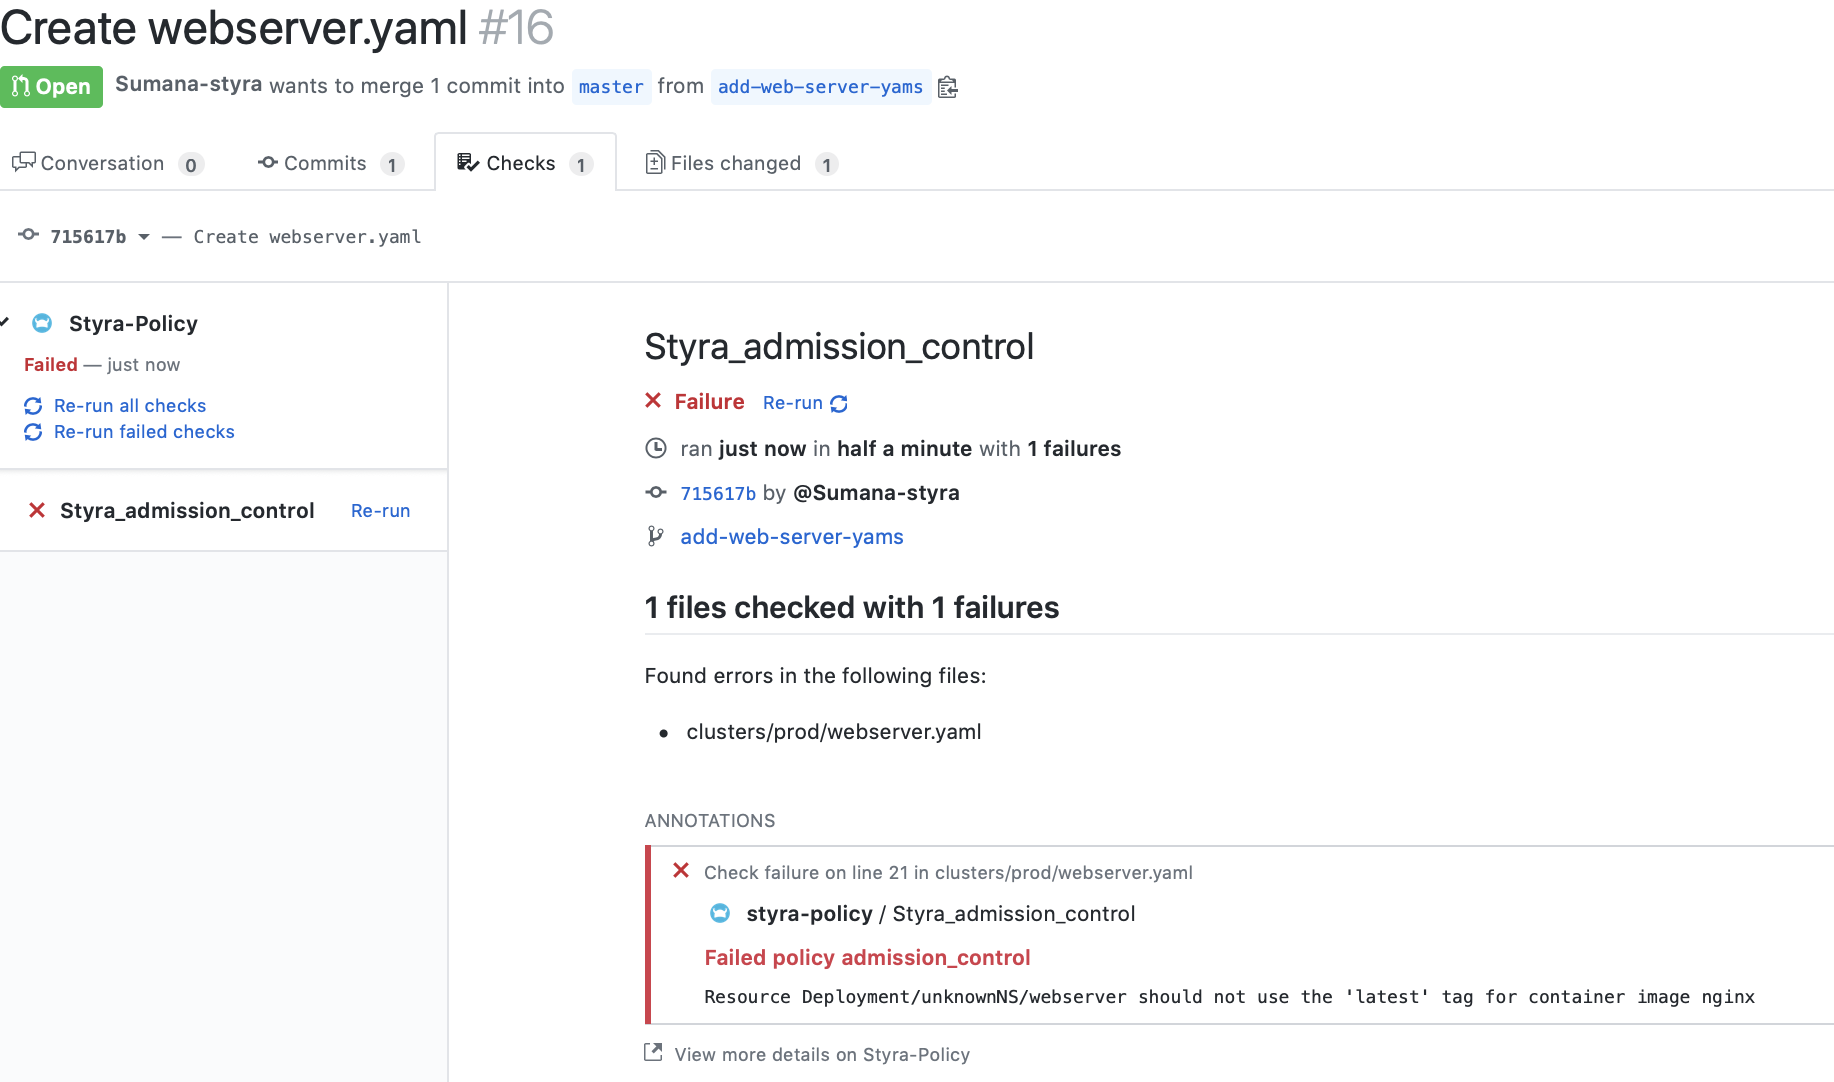Screen dimensions: 1834x1082
Task: Open the master branch link
Action: (x=611, y=87)
